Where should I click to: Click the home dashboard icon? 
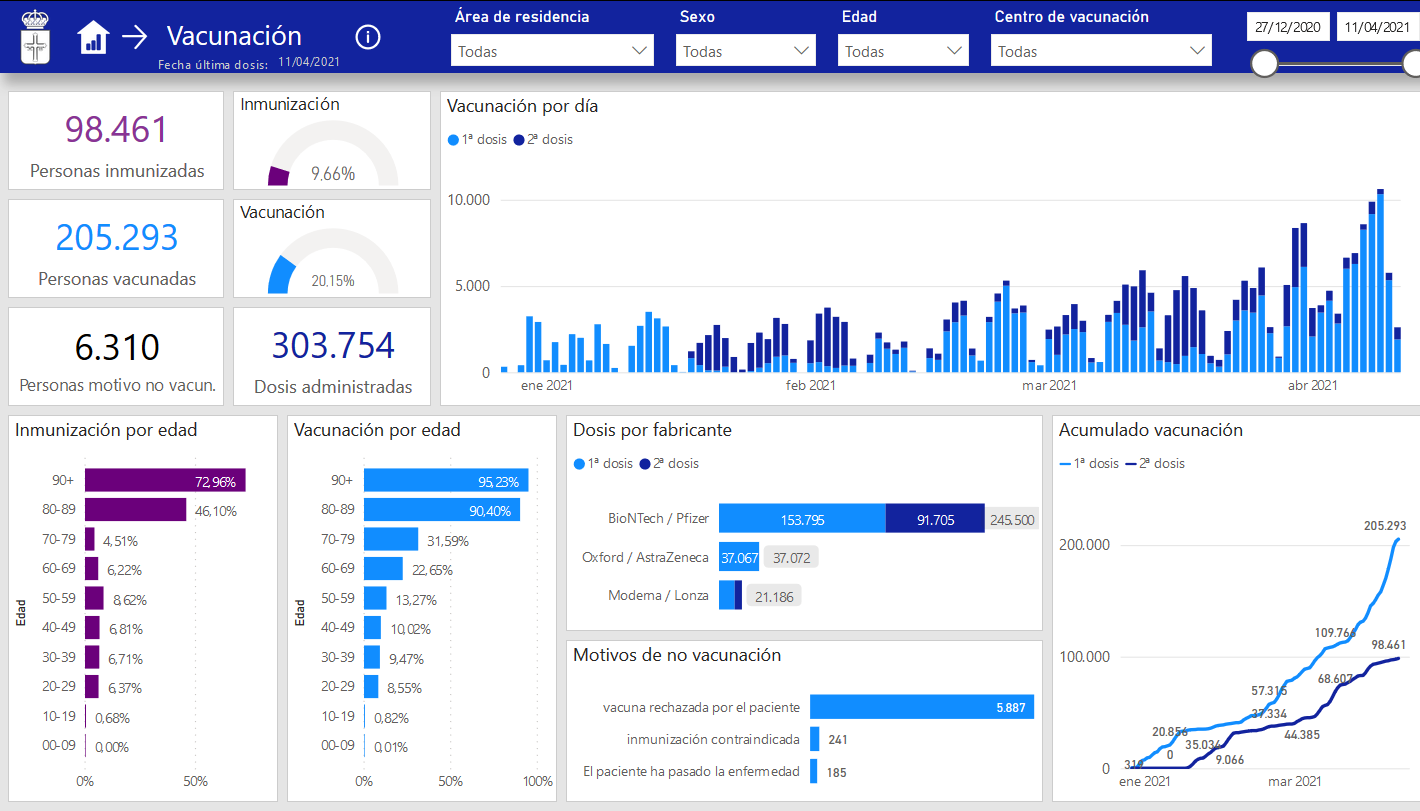[x=93, y=38]
